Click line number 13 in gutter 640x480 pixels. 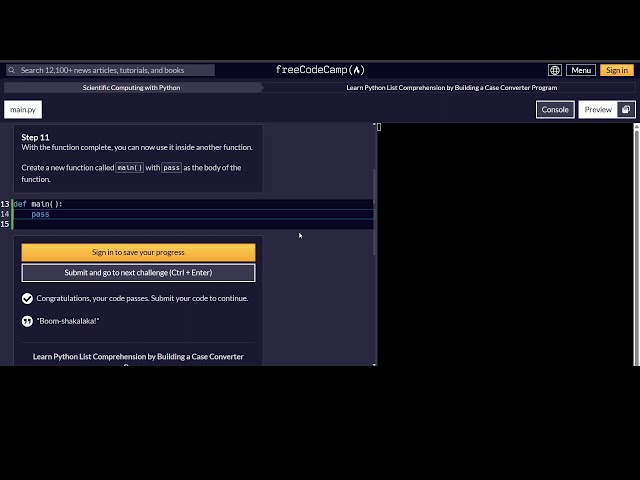click(x=5, y=204)
